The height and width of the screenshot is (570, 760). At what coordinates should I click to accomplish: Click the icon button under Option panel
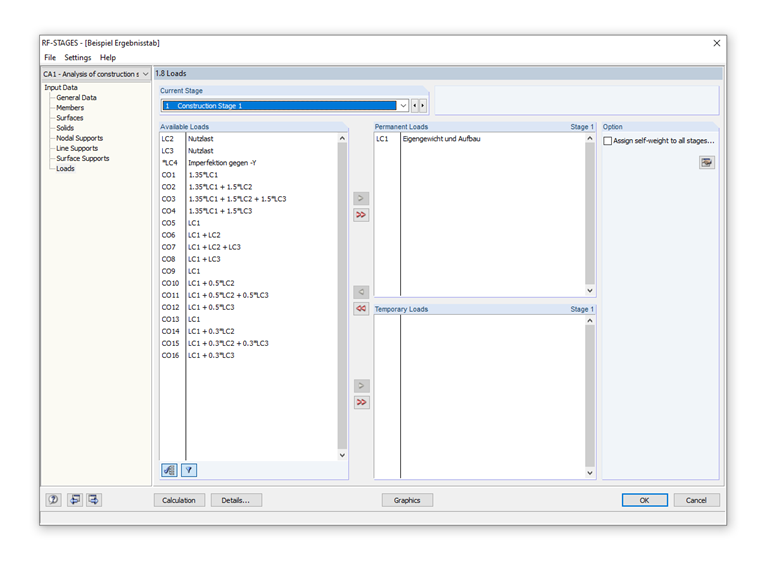(707, 162)
